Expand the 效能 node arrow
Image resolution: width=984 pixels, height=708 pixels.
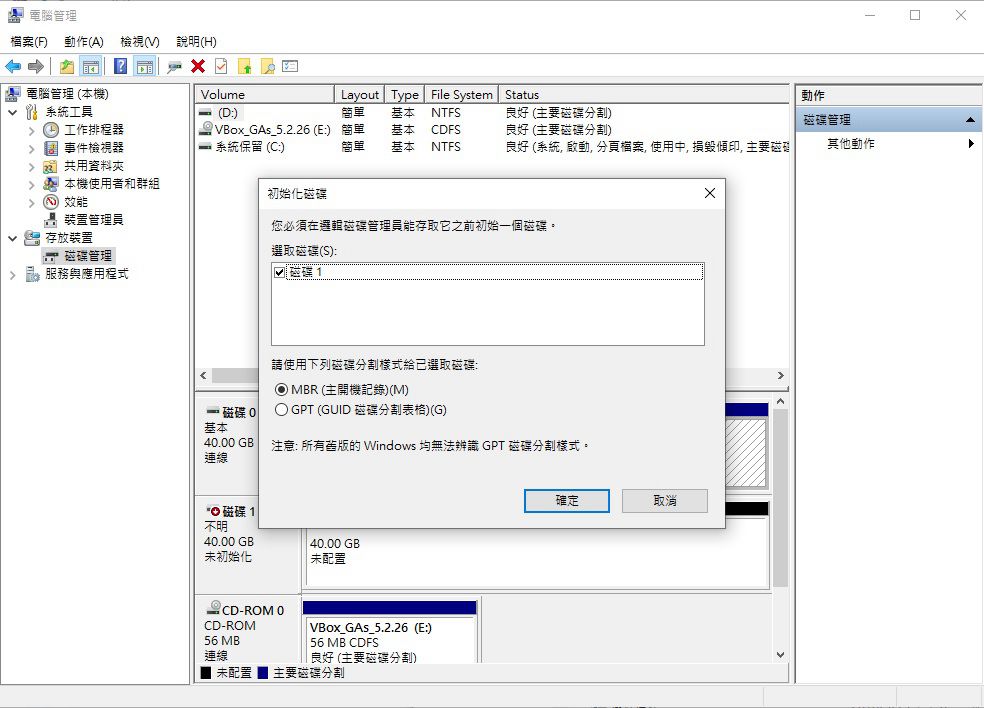31,203
